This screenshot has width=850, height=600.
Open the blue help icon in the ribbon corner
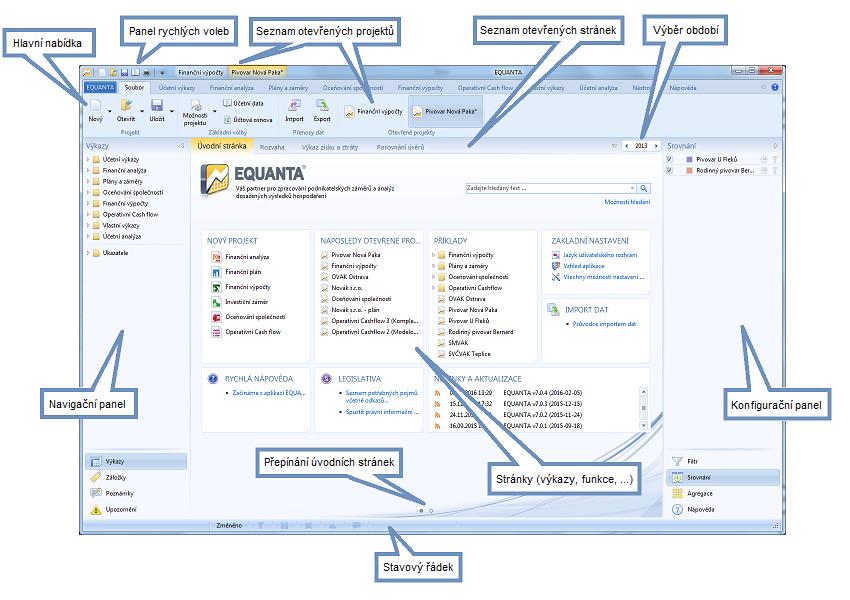coord(775,87)
